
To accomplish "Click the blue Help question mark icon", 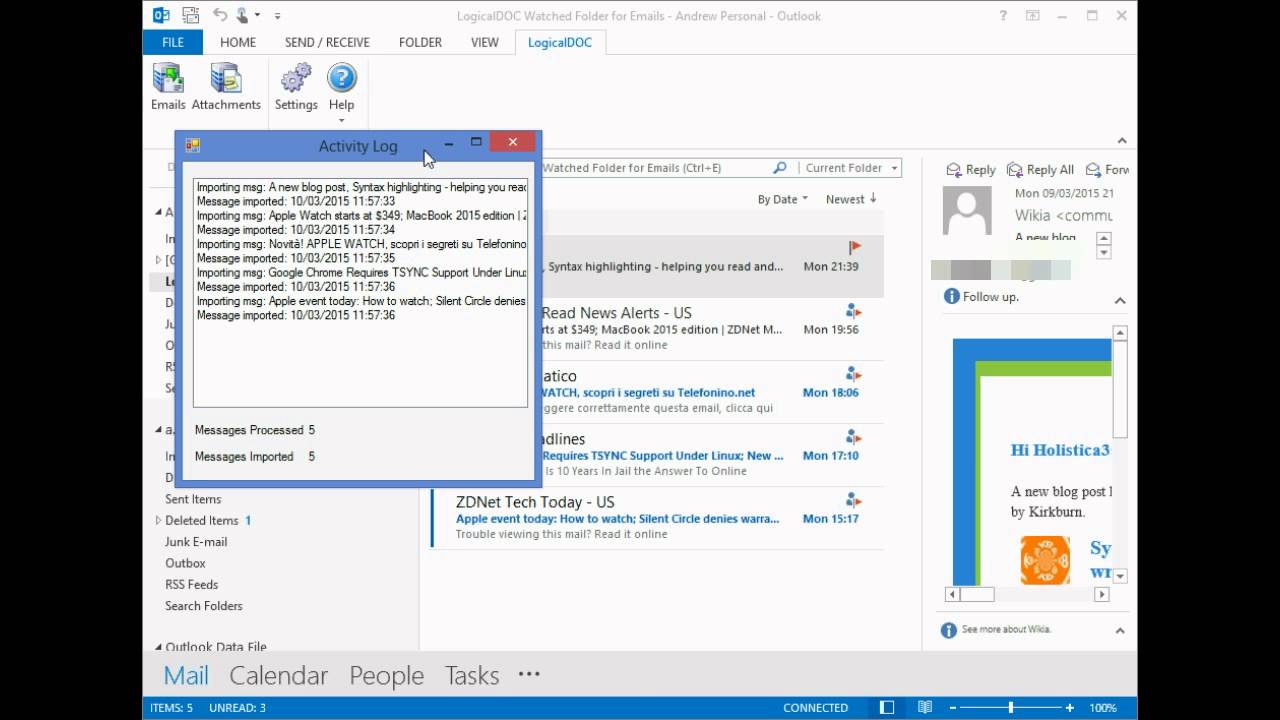I will click(342, 78).
